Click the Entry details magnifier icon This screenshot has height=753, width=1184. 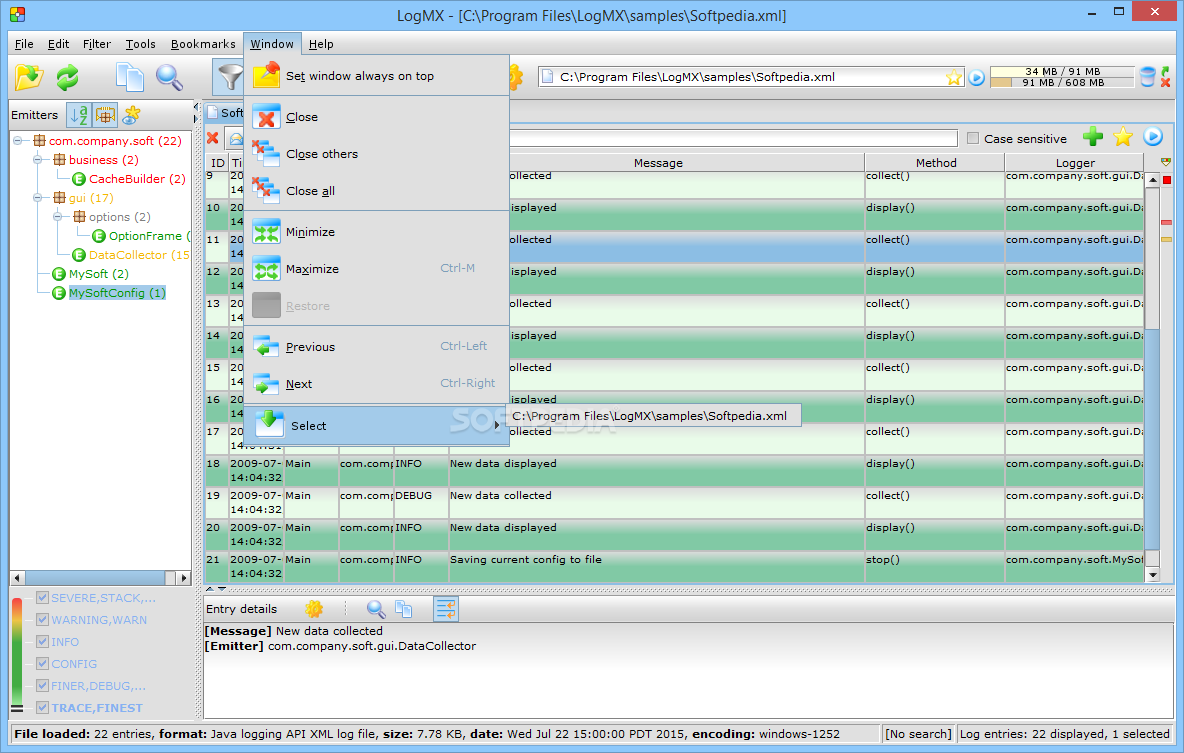tap(375, 609)
